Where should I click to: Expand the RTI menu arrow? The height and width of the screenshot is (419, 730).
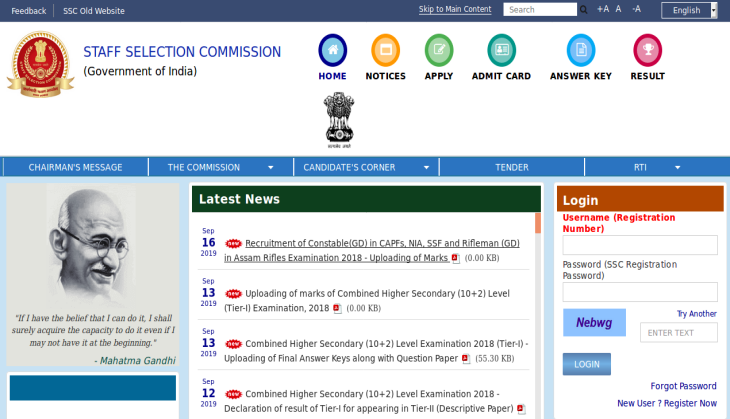click(x=677, y=168)
